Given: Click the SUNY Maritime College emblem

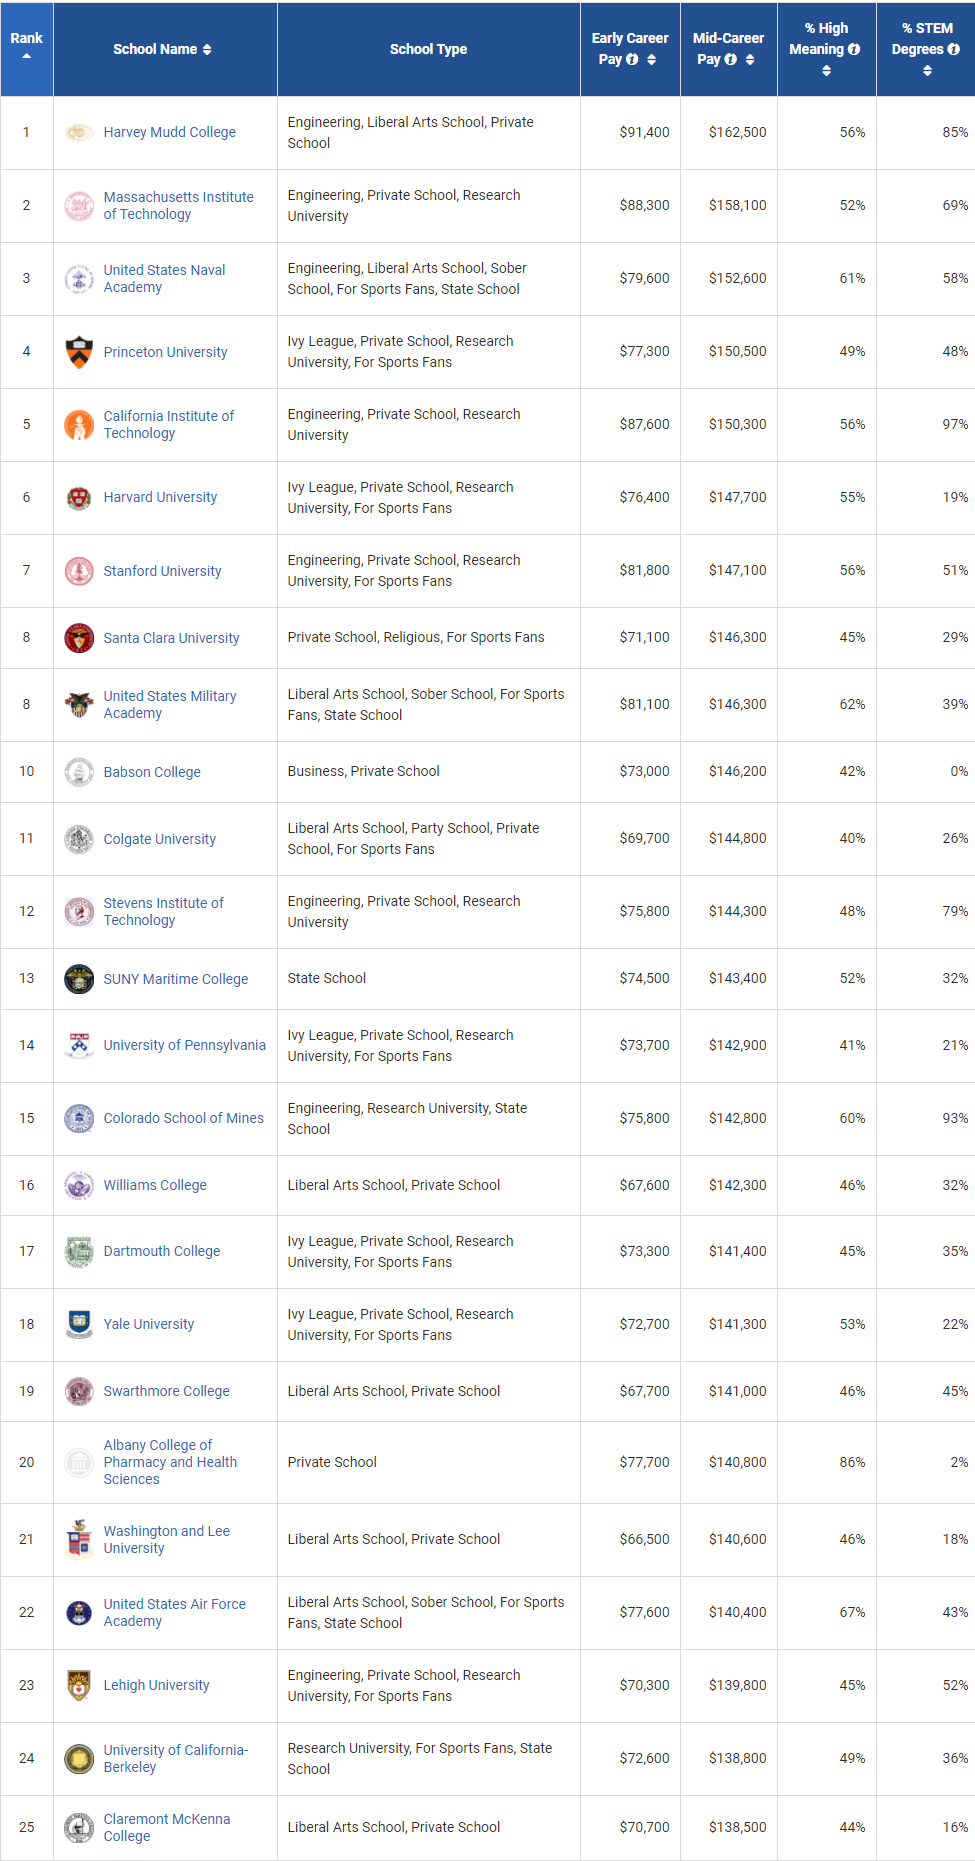Looking at the screenshot, I should [x=79, y=979].
